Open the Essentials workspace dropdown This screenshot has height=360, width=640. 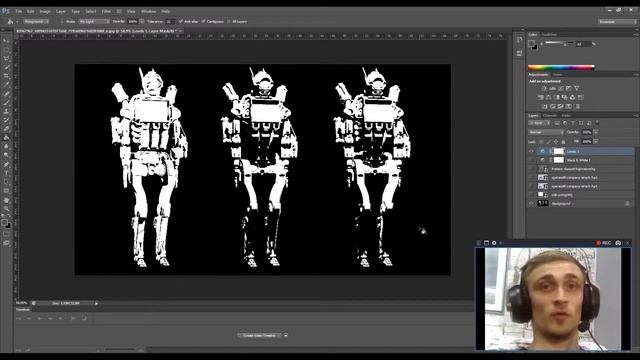[617, 22]
